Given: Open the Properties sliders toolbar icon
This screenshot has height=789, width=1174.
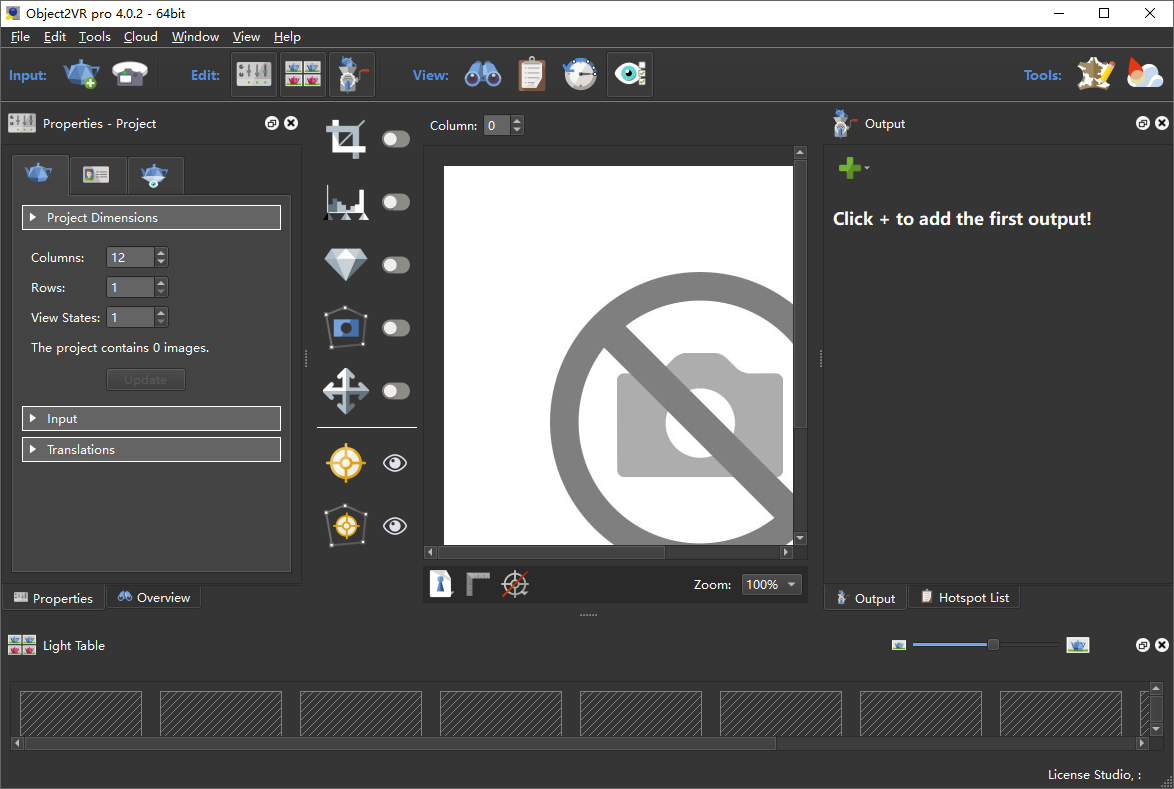Looking at the screenshot, I should [x=254, y=74].
